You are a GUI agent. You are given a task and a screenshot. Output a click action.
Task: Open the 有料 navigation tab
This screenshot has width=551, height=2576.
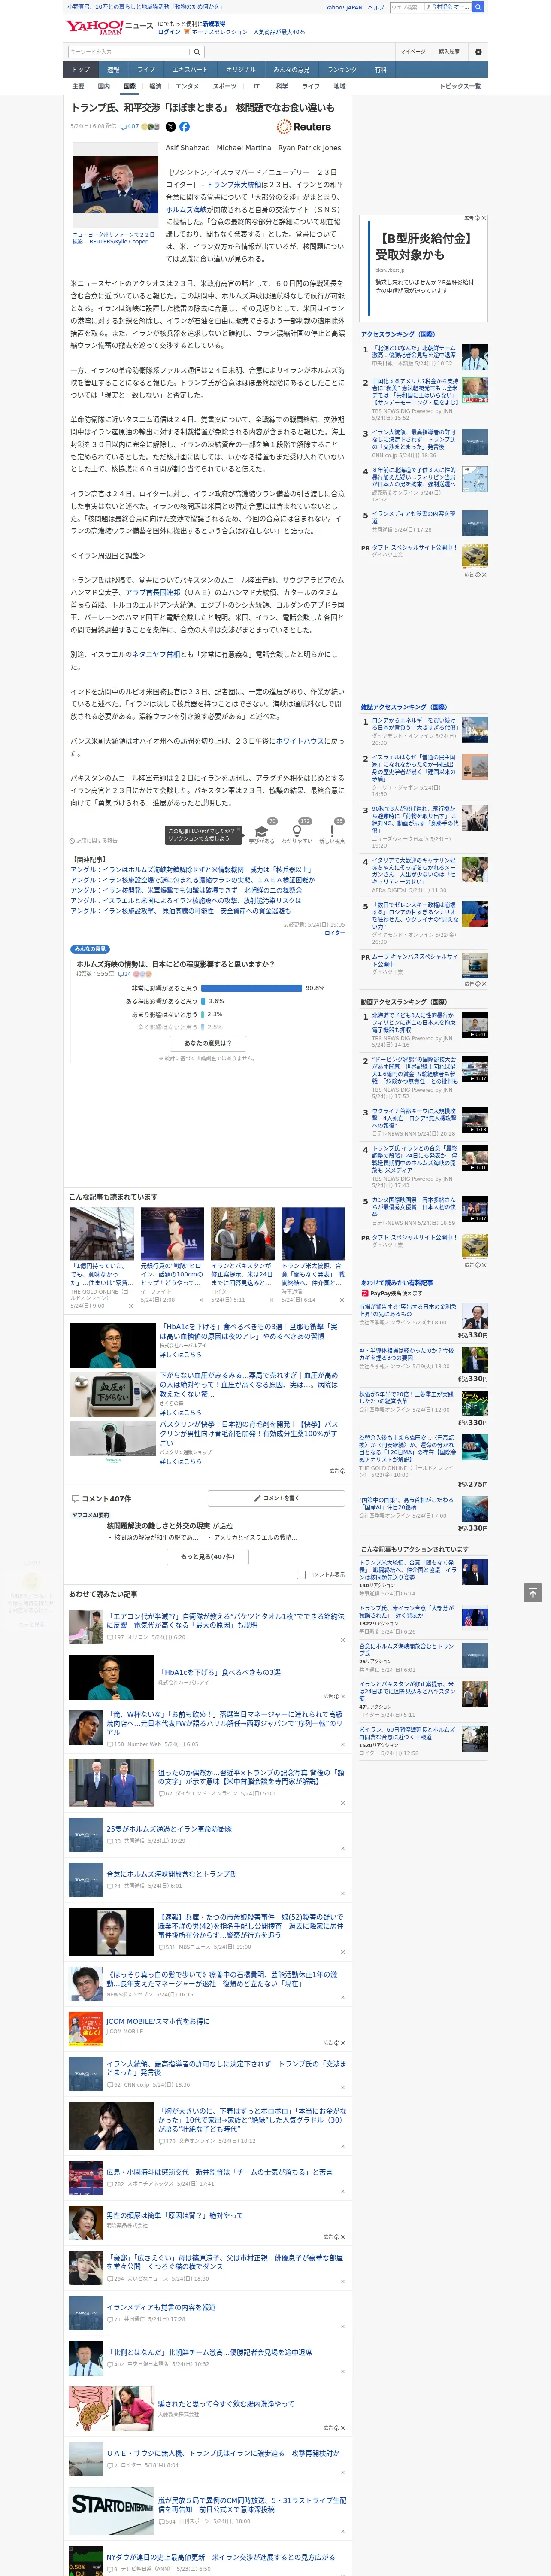(381, 70)
